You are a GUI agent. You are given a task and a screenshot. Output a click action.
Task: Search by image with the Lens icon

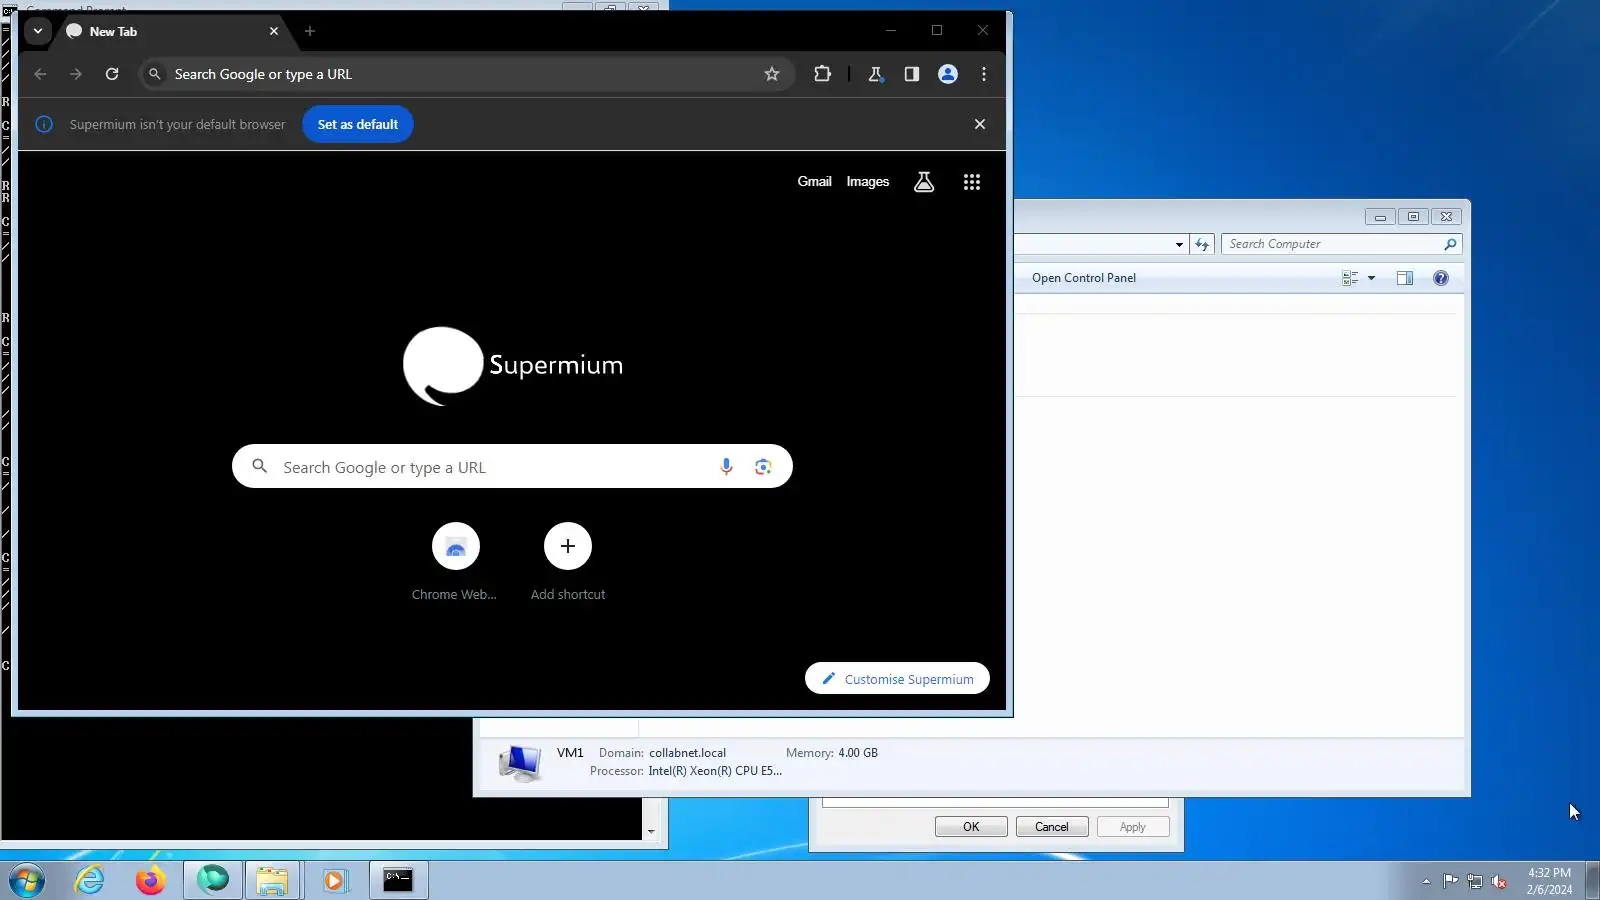[x=763, y=467]
